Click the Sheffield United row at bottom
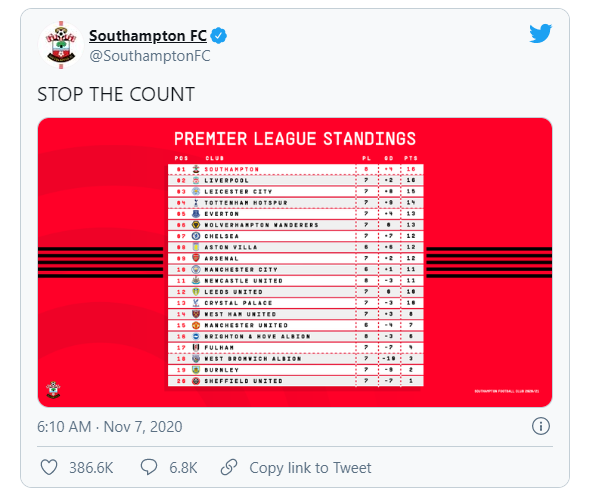This screenshot has height=498, width=594. [295, 381]
